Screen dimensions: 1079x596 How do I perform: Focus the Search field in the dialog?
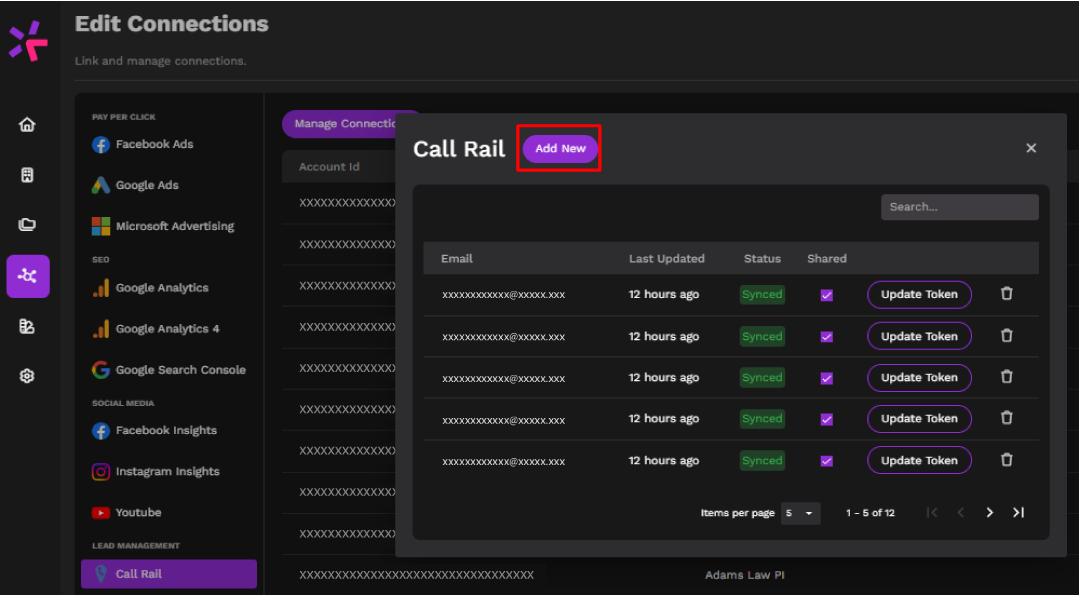tap(959, 207)
